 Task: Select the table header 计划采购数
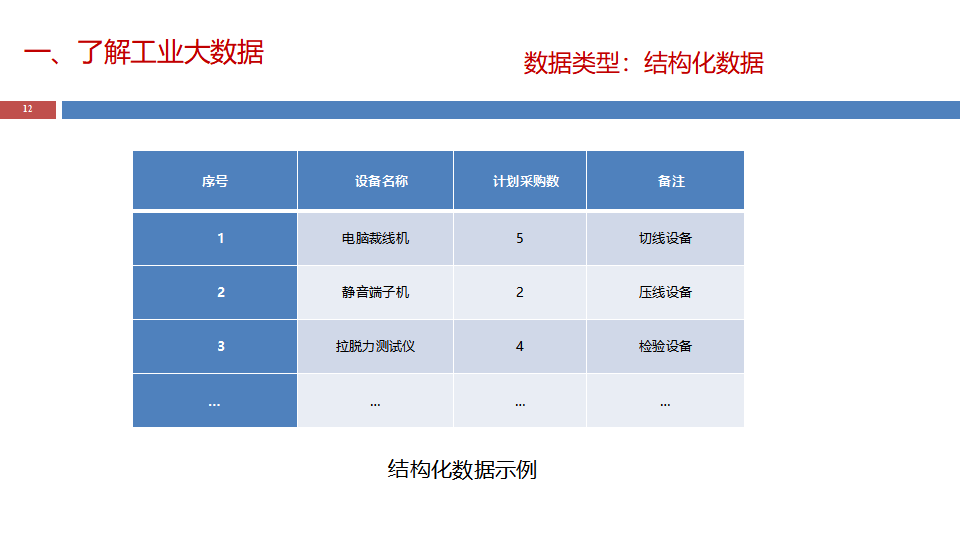[520, 181]
